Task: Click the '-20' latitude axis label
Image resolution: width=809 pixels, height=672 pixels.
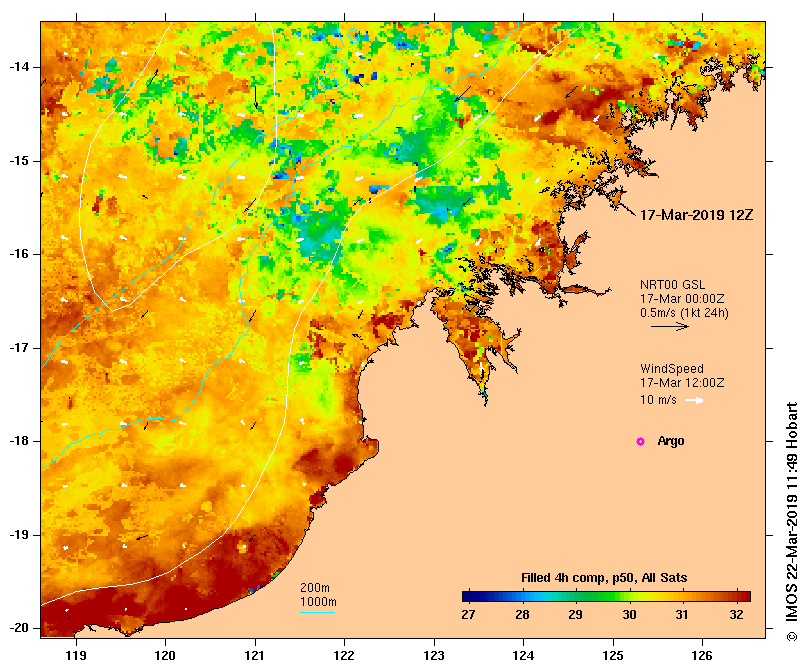Action: coord(19,629)
